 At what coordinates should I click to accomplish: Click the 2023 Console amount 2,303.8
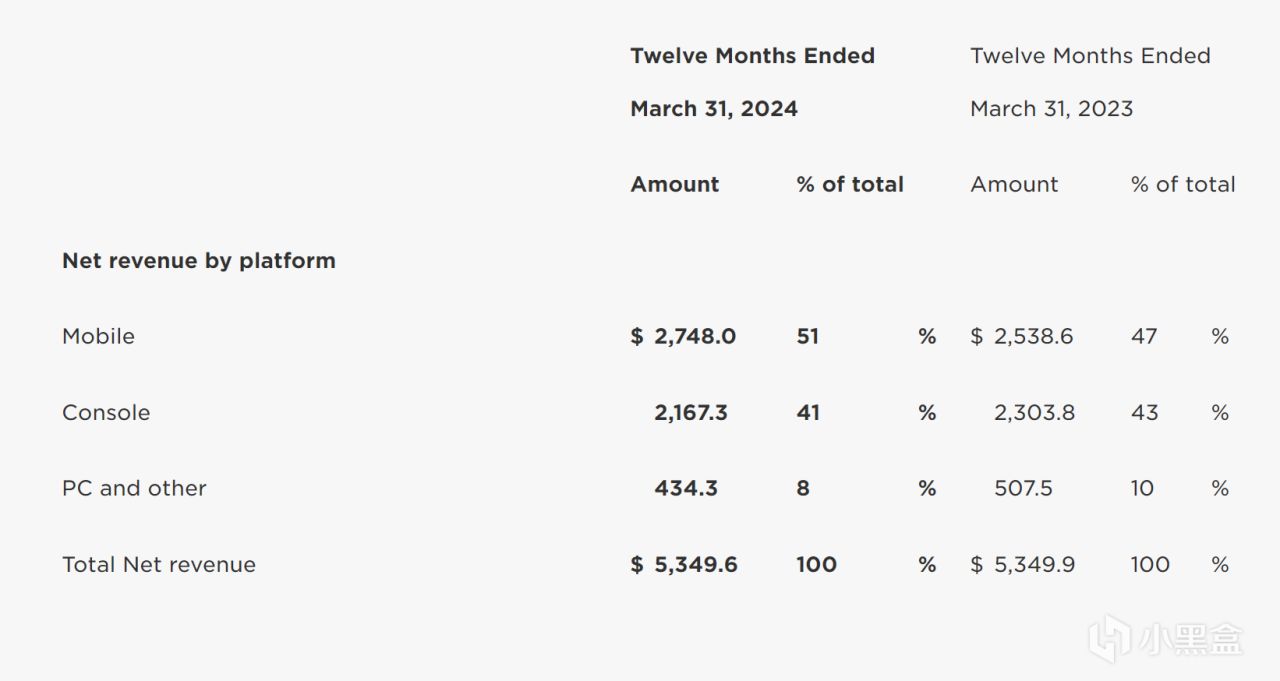point(1034,413)
